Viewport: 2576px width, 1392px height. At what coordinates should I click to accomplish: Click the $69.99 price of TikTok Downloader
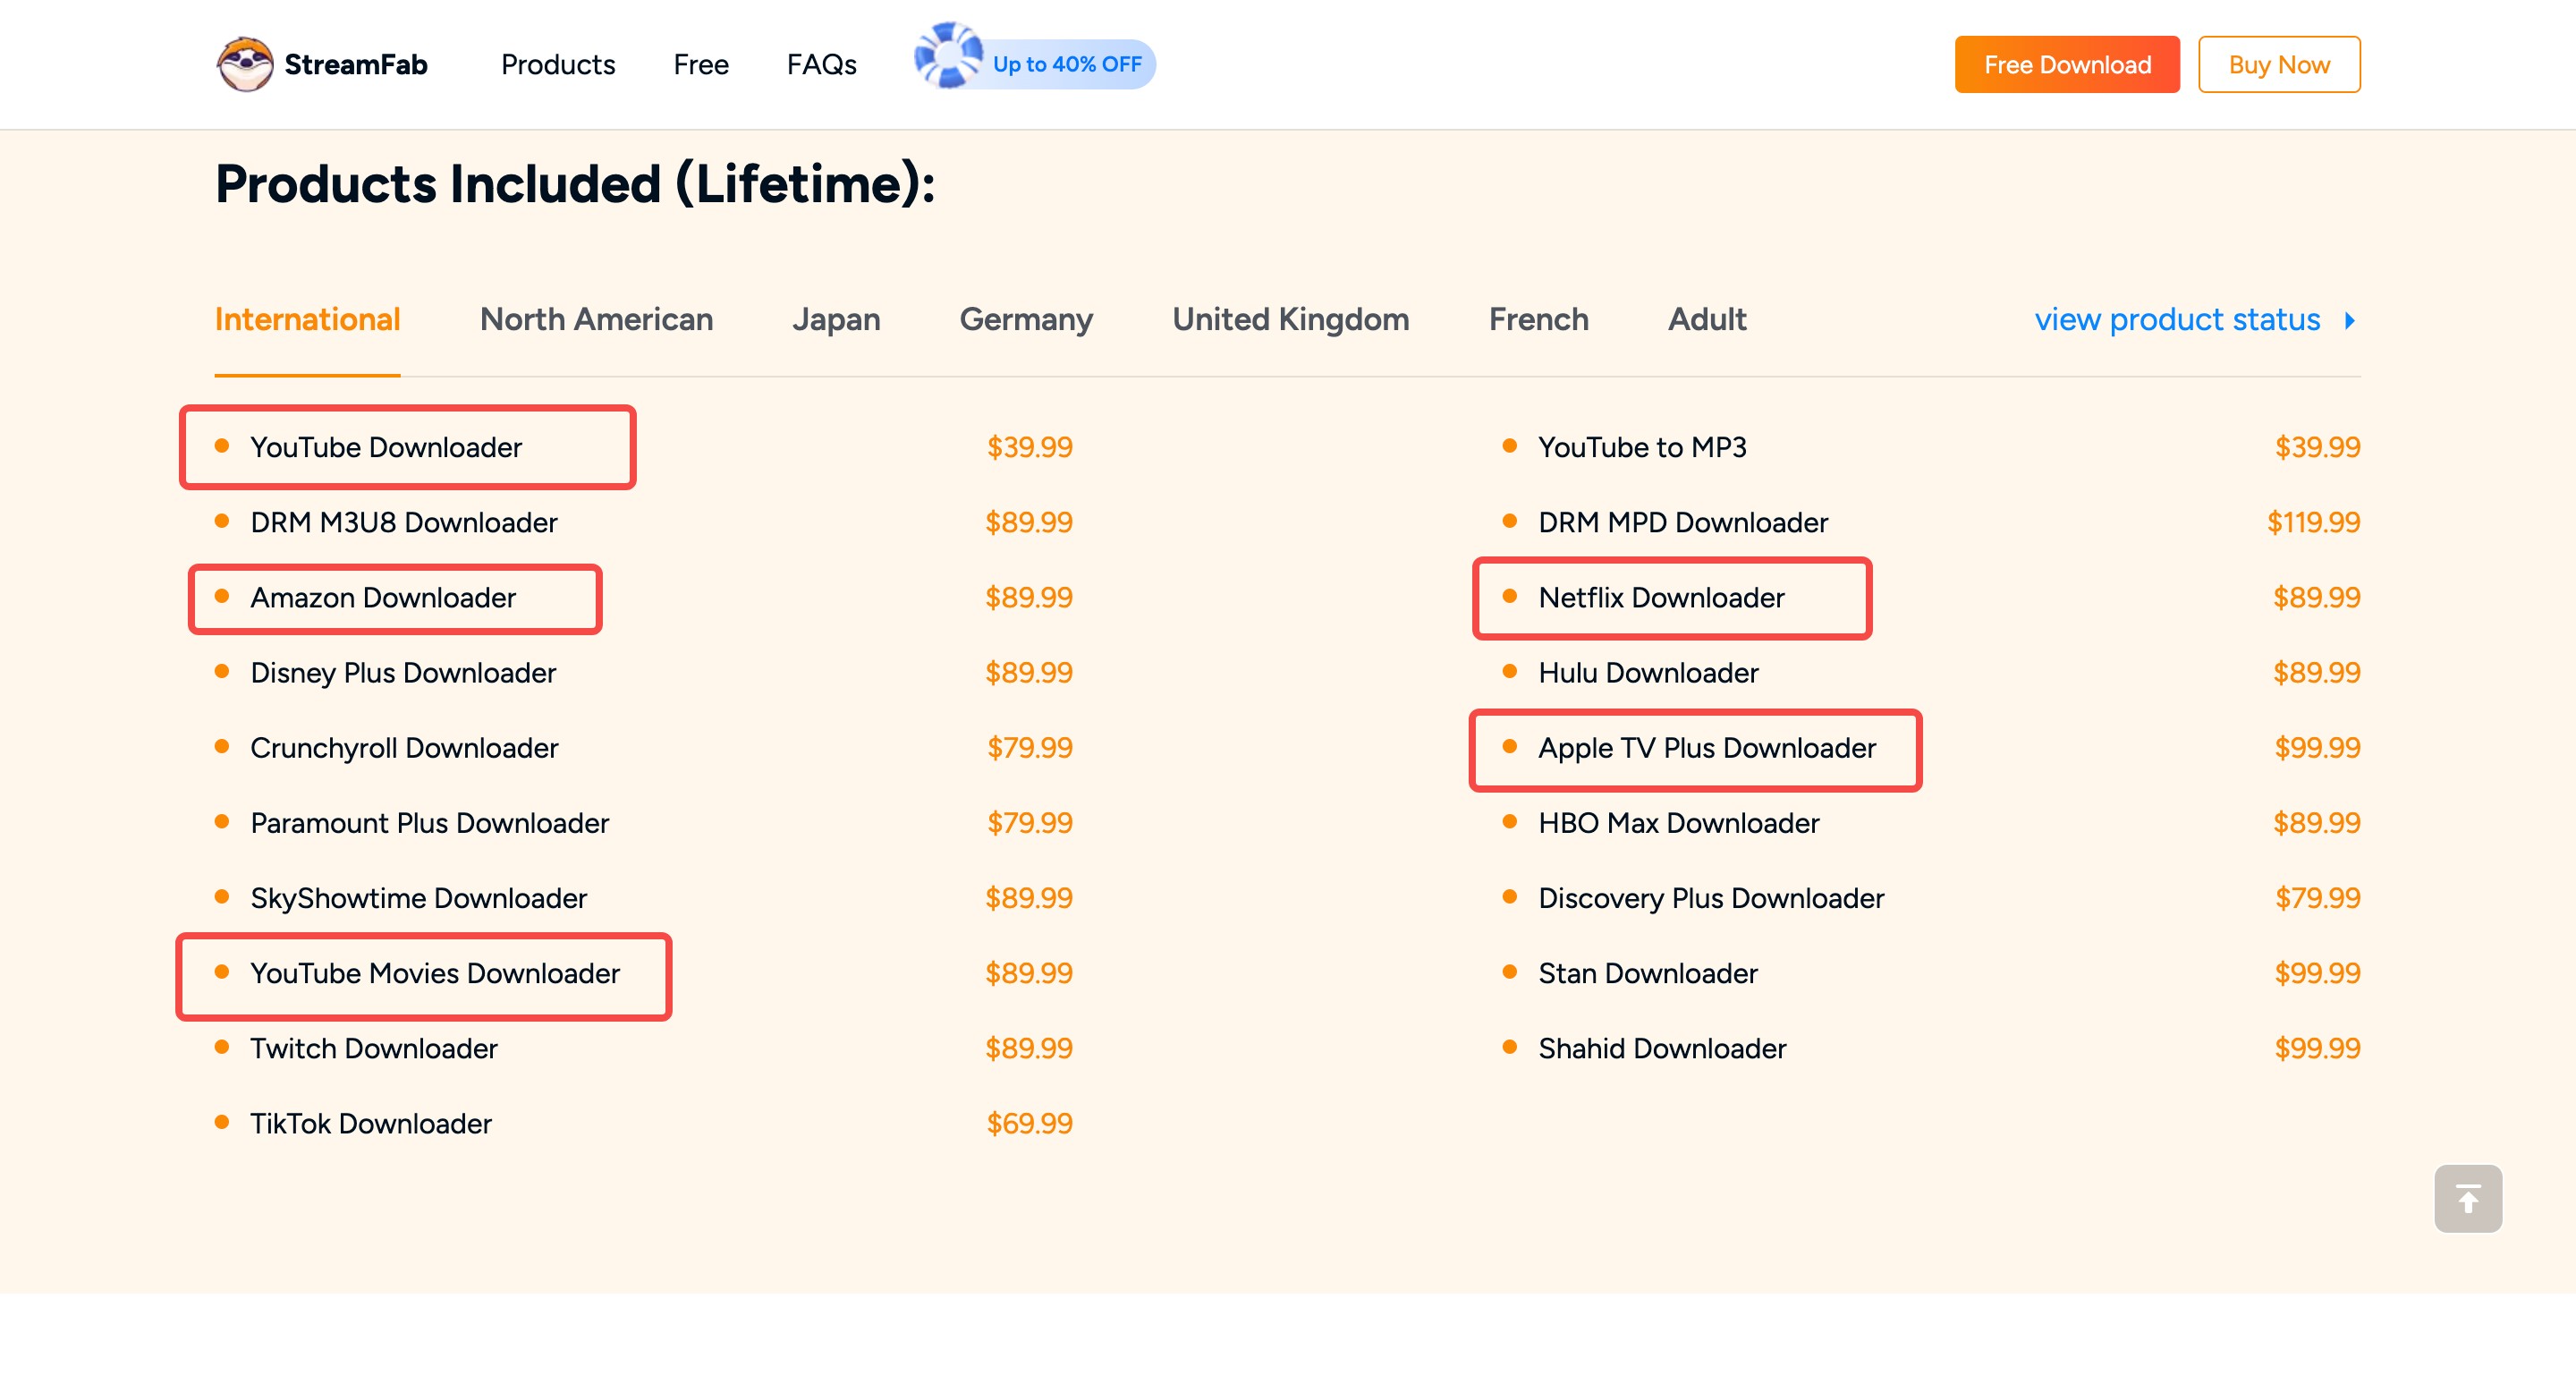(1029, 1124)
